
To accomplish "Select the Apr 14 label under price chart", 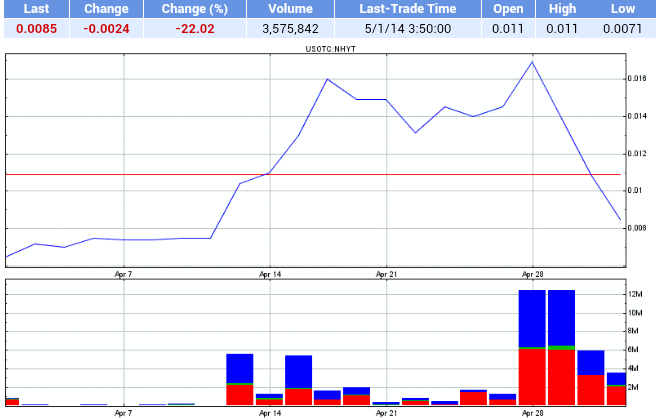I will pyautogui.click(x=270, y=272).
